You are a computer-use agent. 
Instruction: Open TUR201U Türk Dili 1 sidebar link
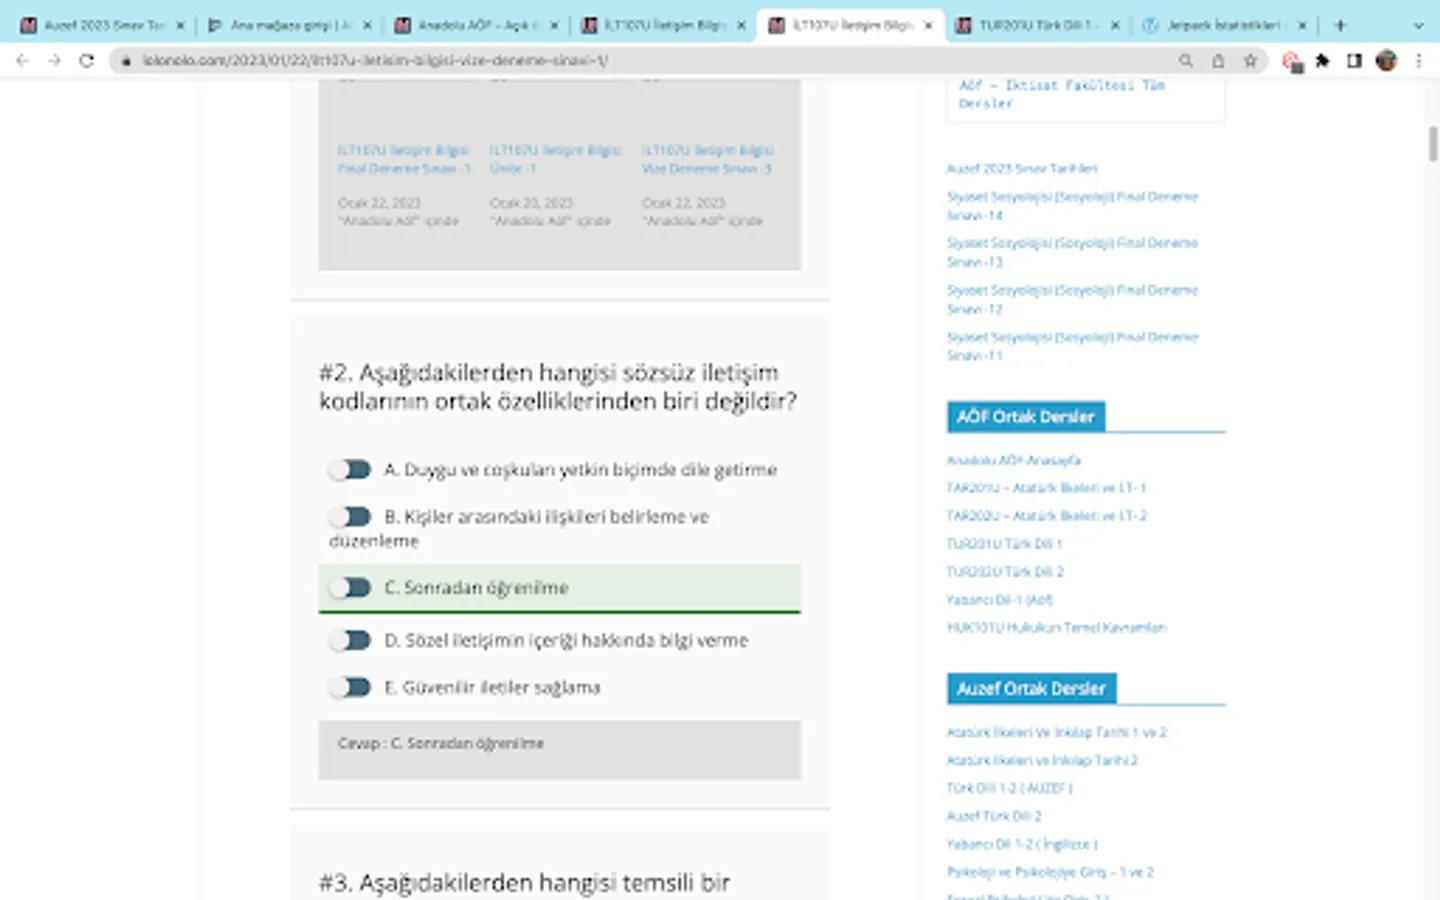click(x=1004, y=544)
